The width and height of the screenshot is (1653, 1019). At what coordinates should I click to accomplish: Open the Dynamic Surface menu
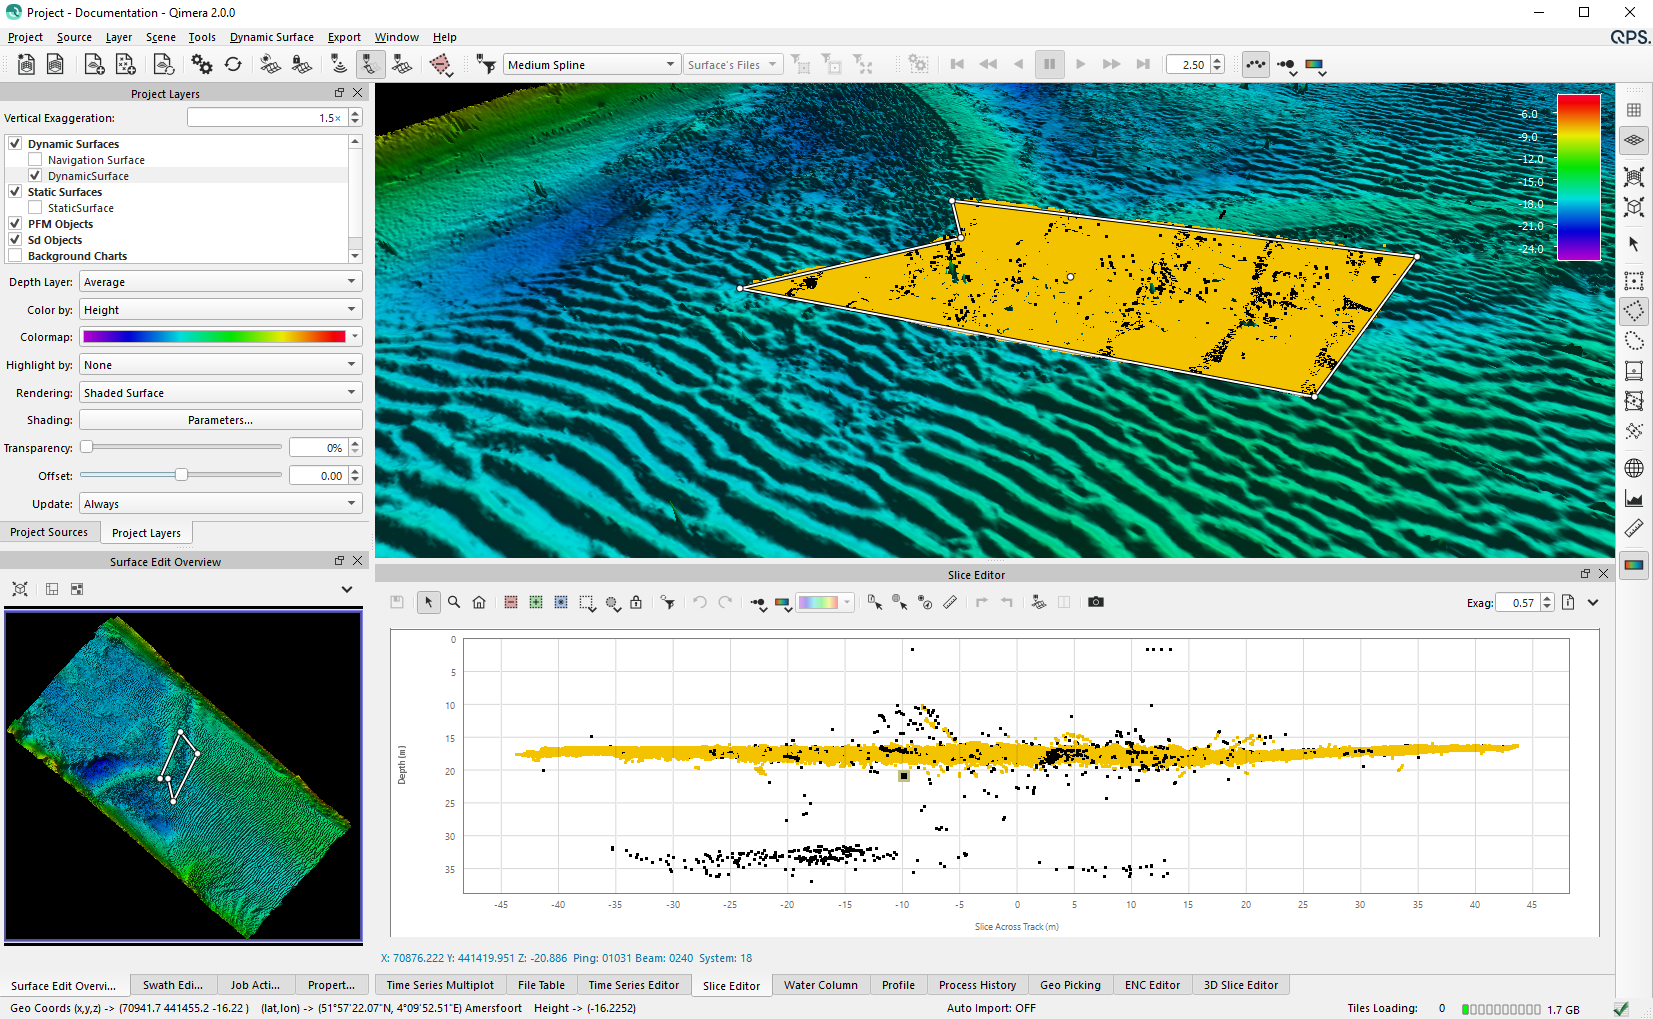tap(271, 37)
